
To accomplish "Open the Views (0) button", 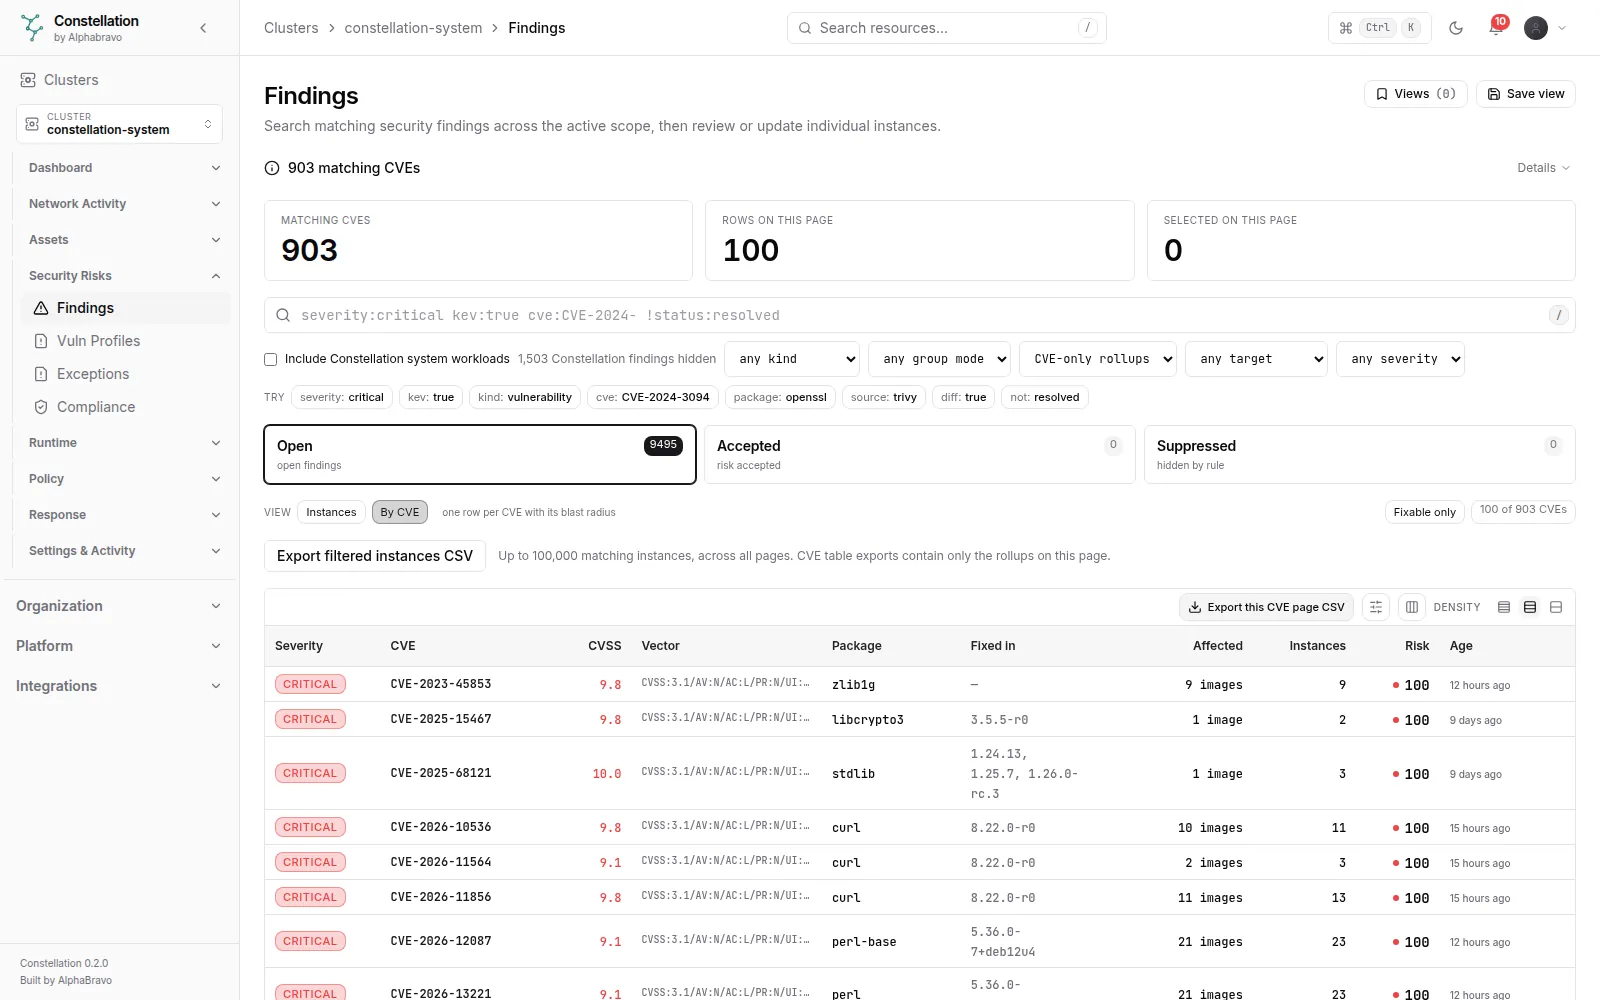I will [1416, 94].
